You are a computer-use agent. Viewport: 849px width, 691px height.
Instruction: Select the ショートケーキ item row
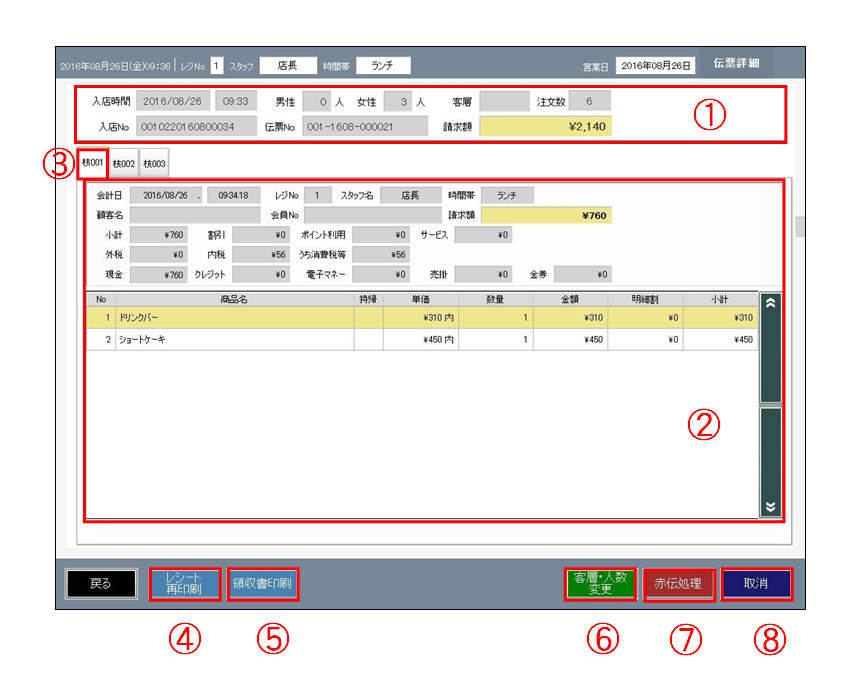click(x=234, y=339)
